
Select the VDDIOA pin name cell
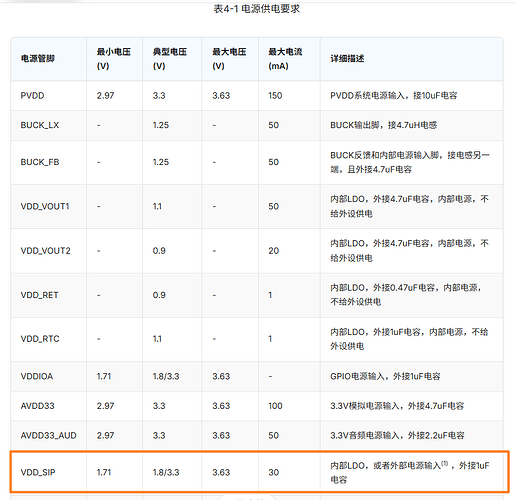(49, 376)
